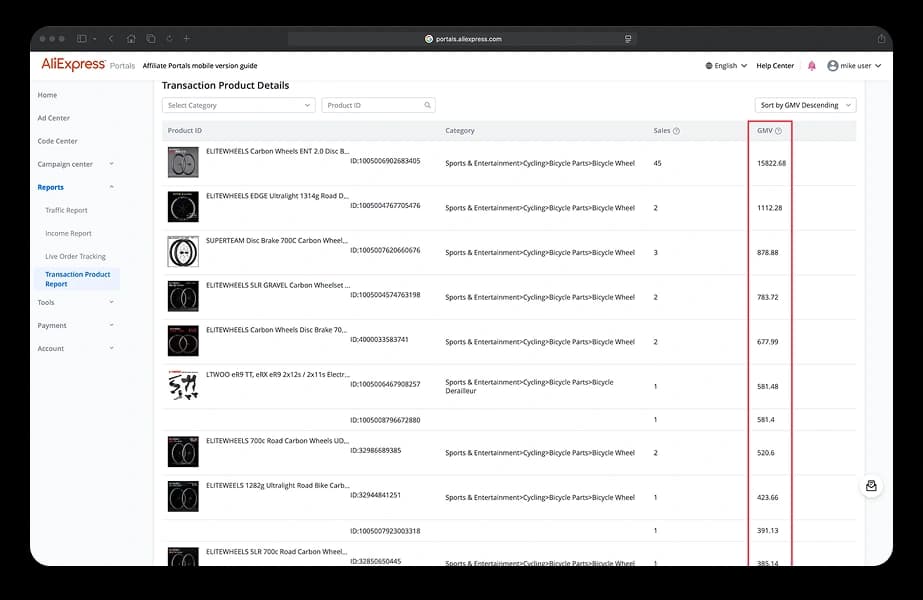Click the Product ID search magnifier icon
923x600 pixels.
(427, 105)
